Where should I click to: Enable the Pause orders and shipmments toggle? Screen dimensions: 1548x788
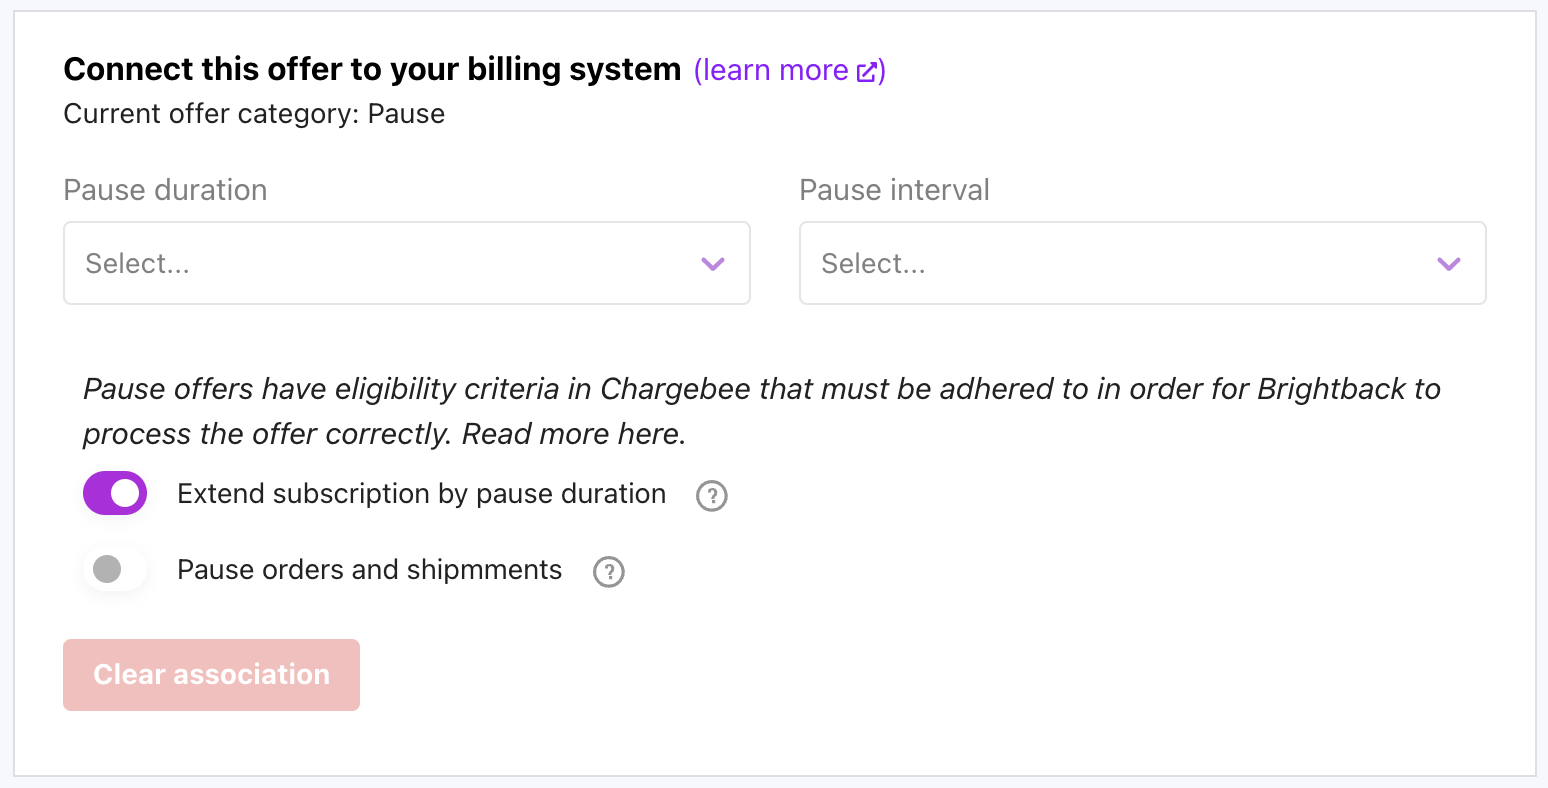(115, 570)
